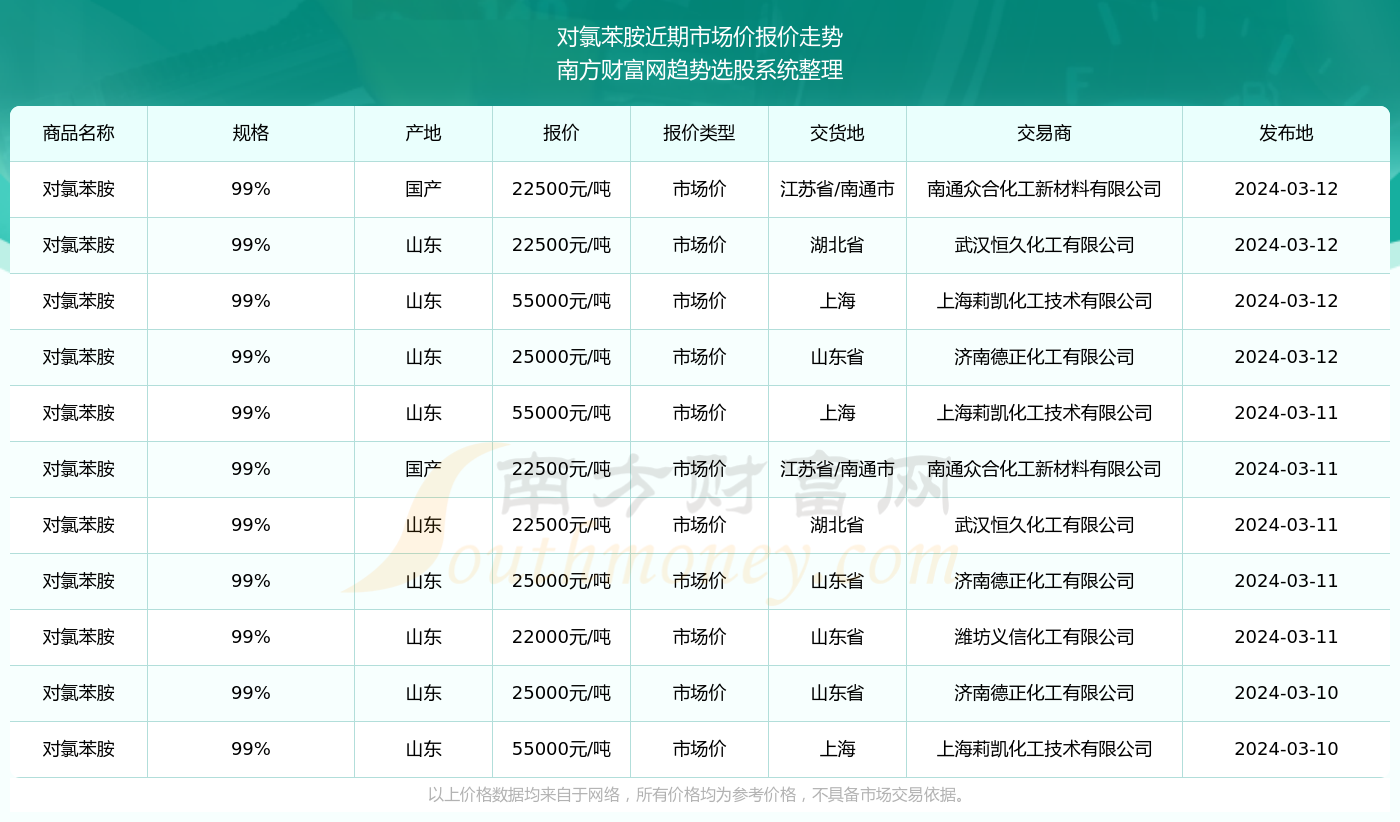Click date '2024-03-12' in the 济南德正 row
Screen dimensions: 1400x822
[x=1286, y=357]
